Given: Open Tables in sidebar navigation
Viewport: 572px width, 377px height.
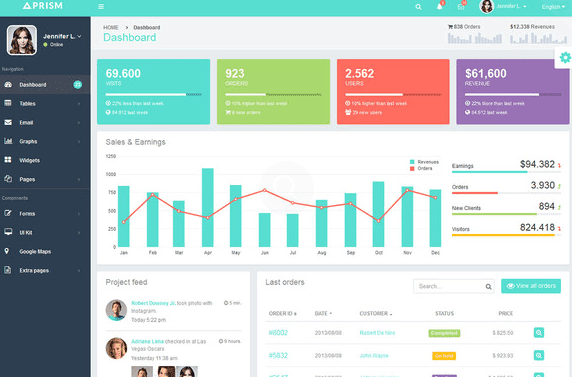Looking at the screenshot, I should 45,104.
